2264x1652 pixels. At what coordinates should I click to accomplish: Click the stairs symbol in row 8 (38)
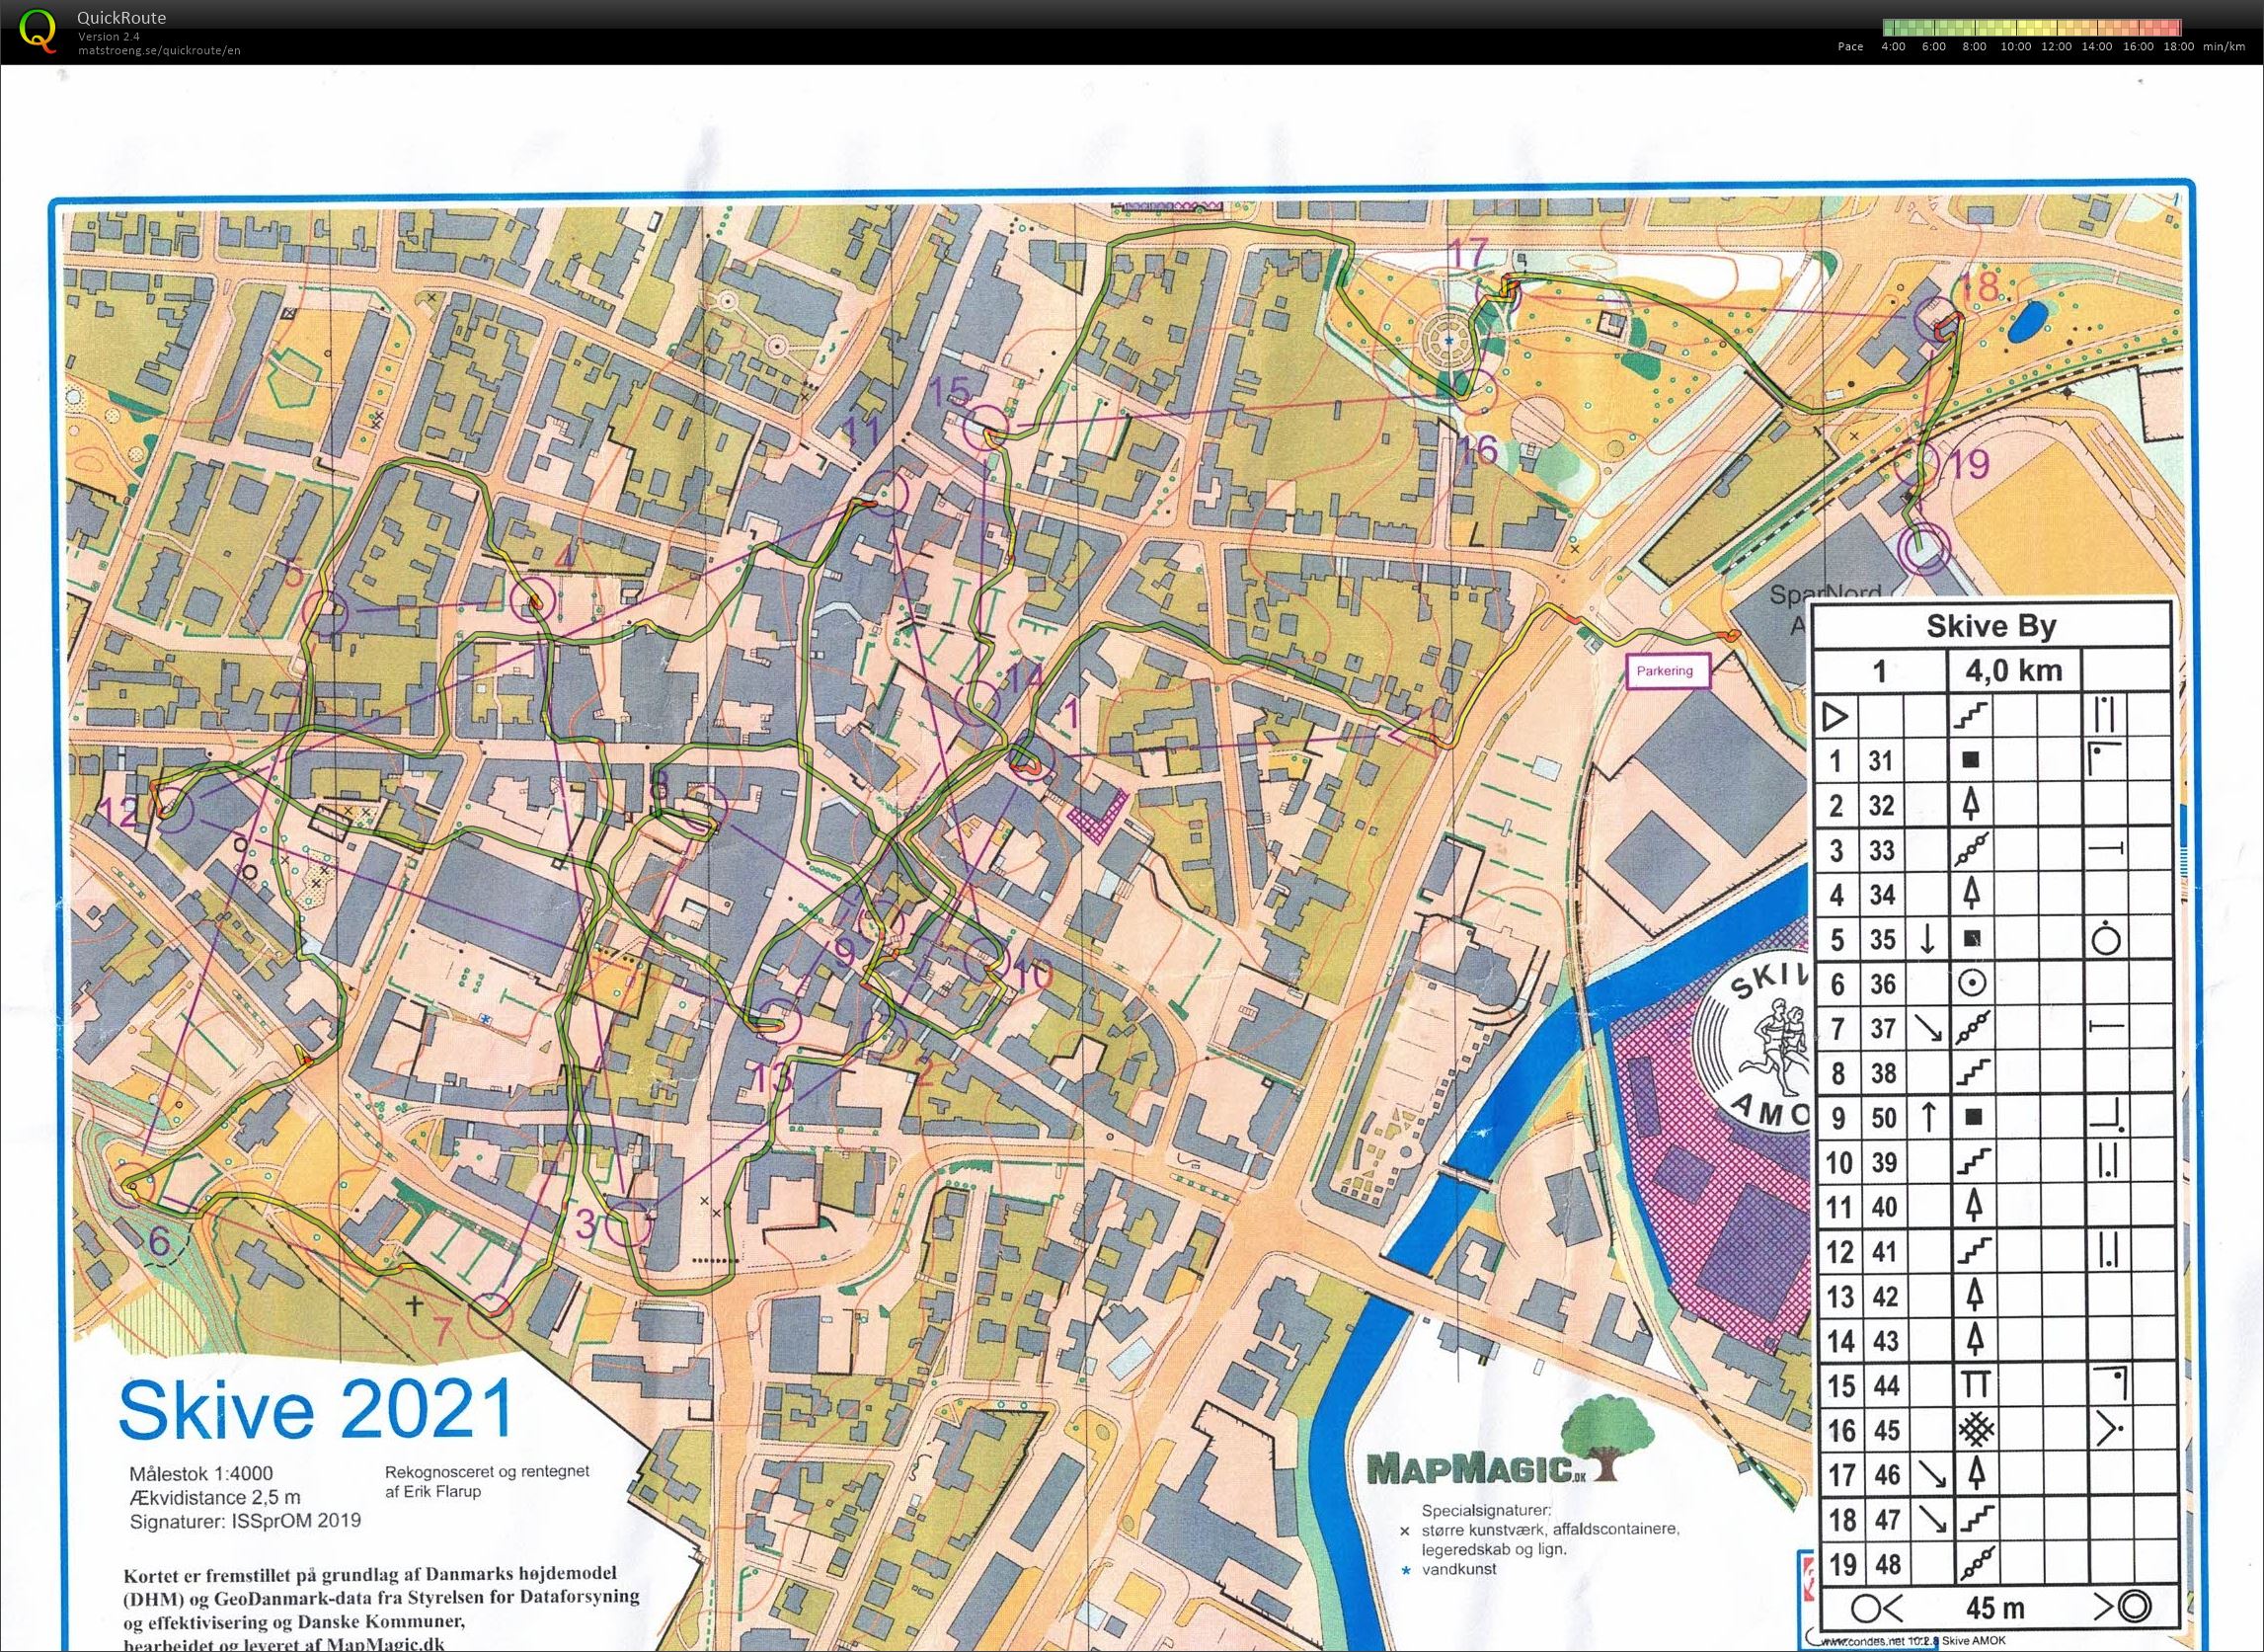(x=1971, y=1073)
